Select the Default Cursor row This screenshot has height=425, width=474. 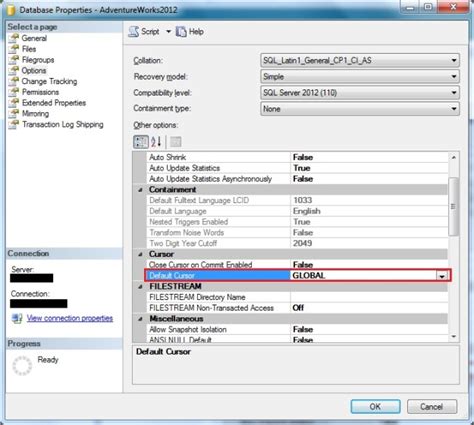click(297, 276)
